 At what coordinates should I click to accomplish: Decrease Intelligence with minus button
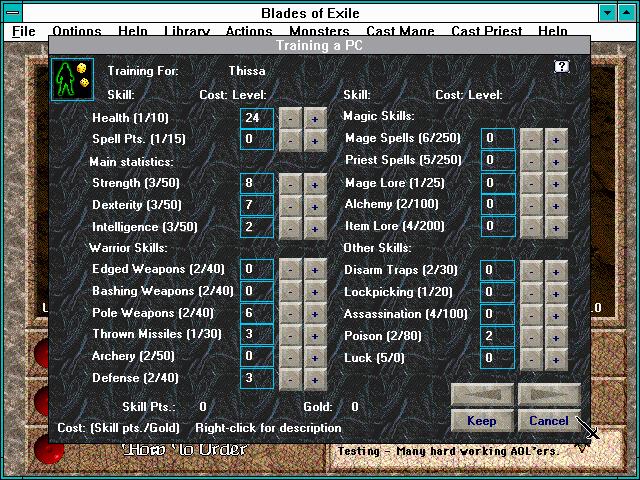[290, 228]
